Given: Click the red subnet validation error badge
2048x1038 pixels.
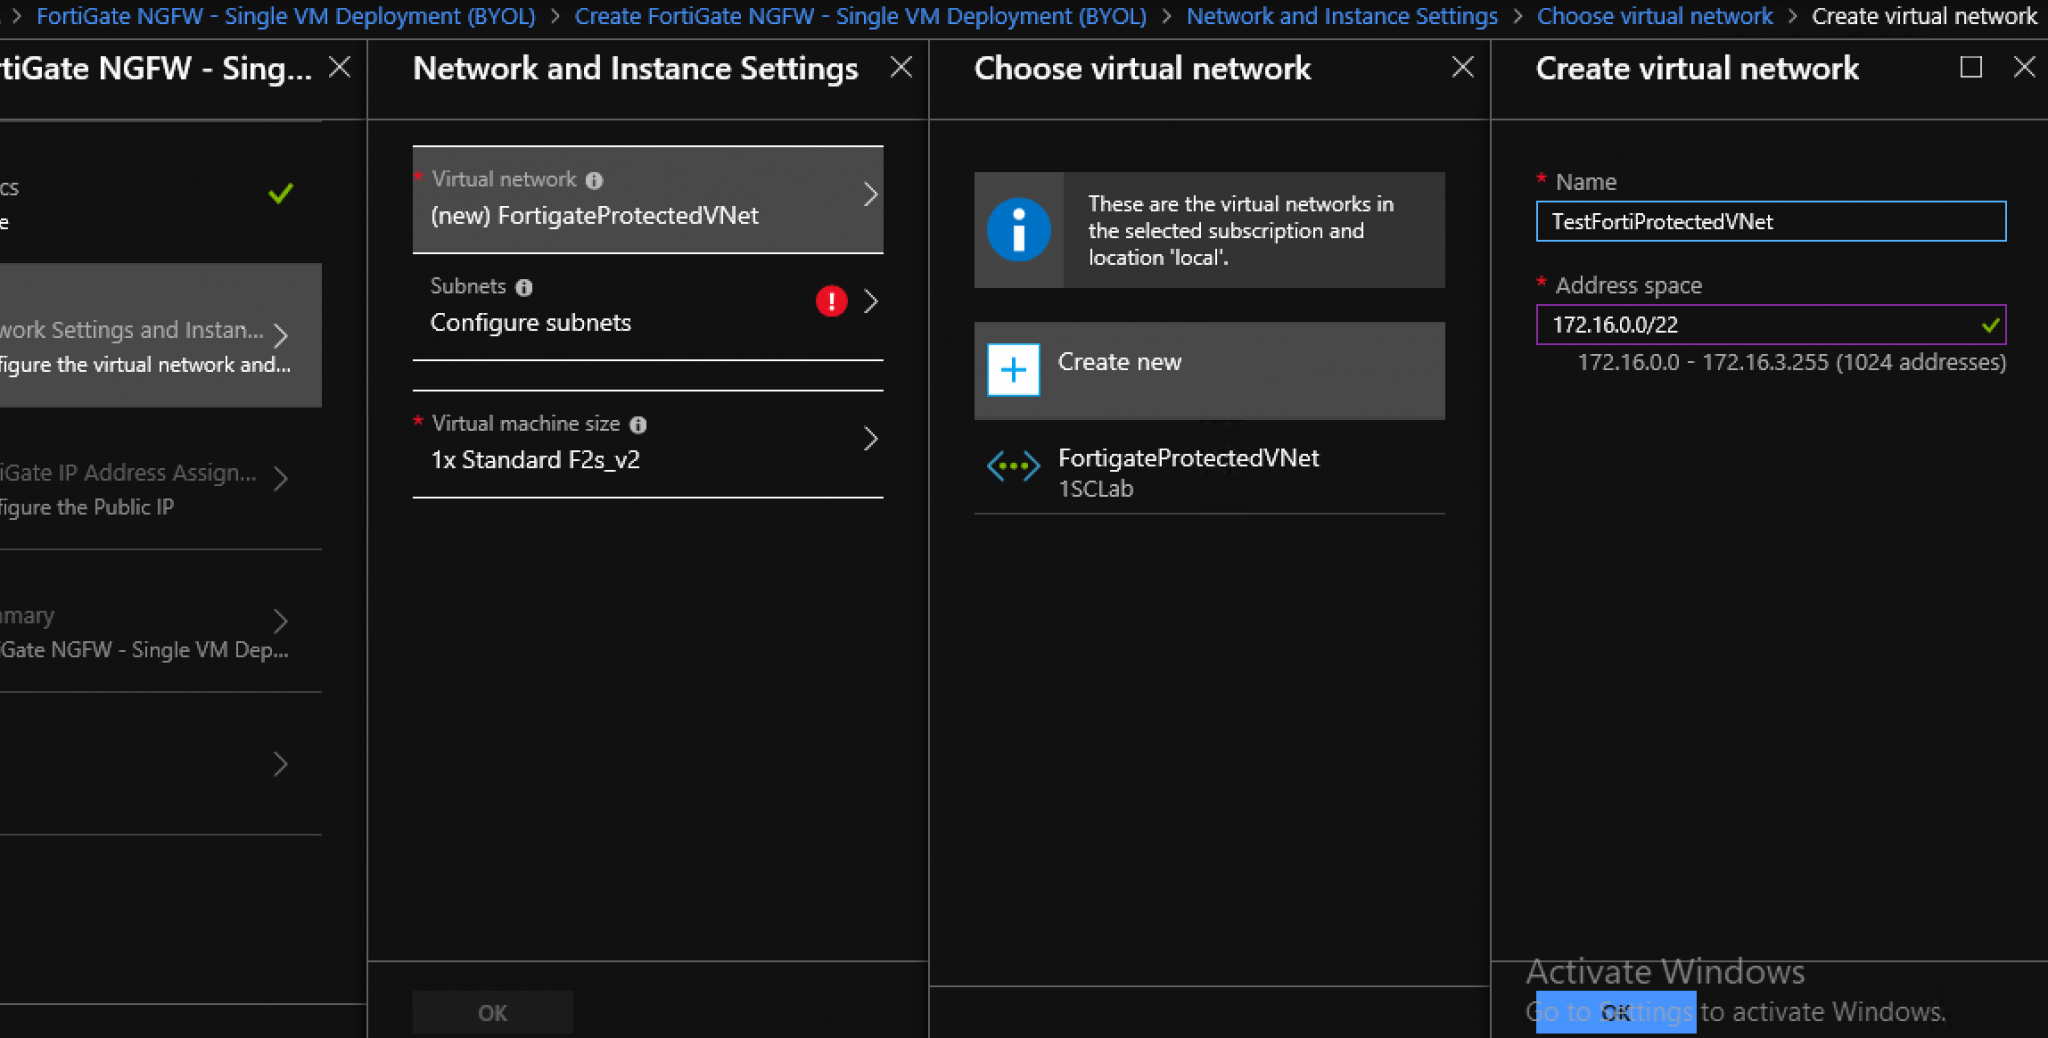Looking at the screenshot, I should (831, 301).
